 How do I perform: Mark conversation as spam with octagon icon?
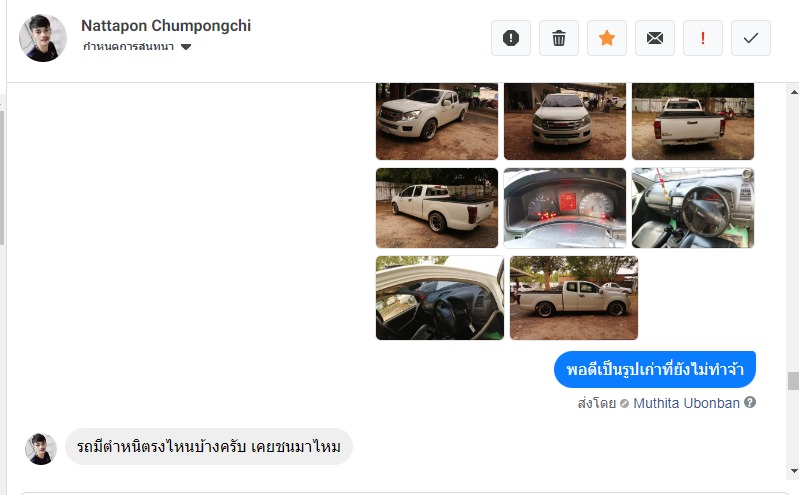511,38
